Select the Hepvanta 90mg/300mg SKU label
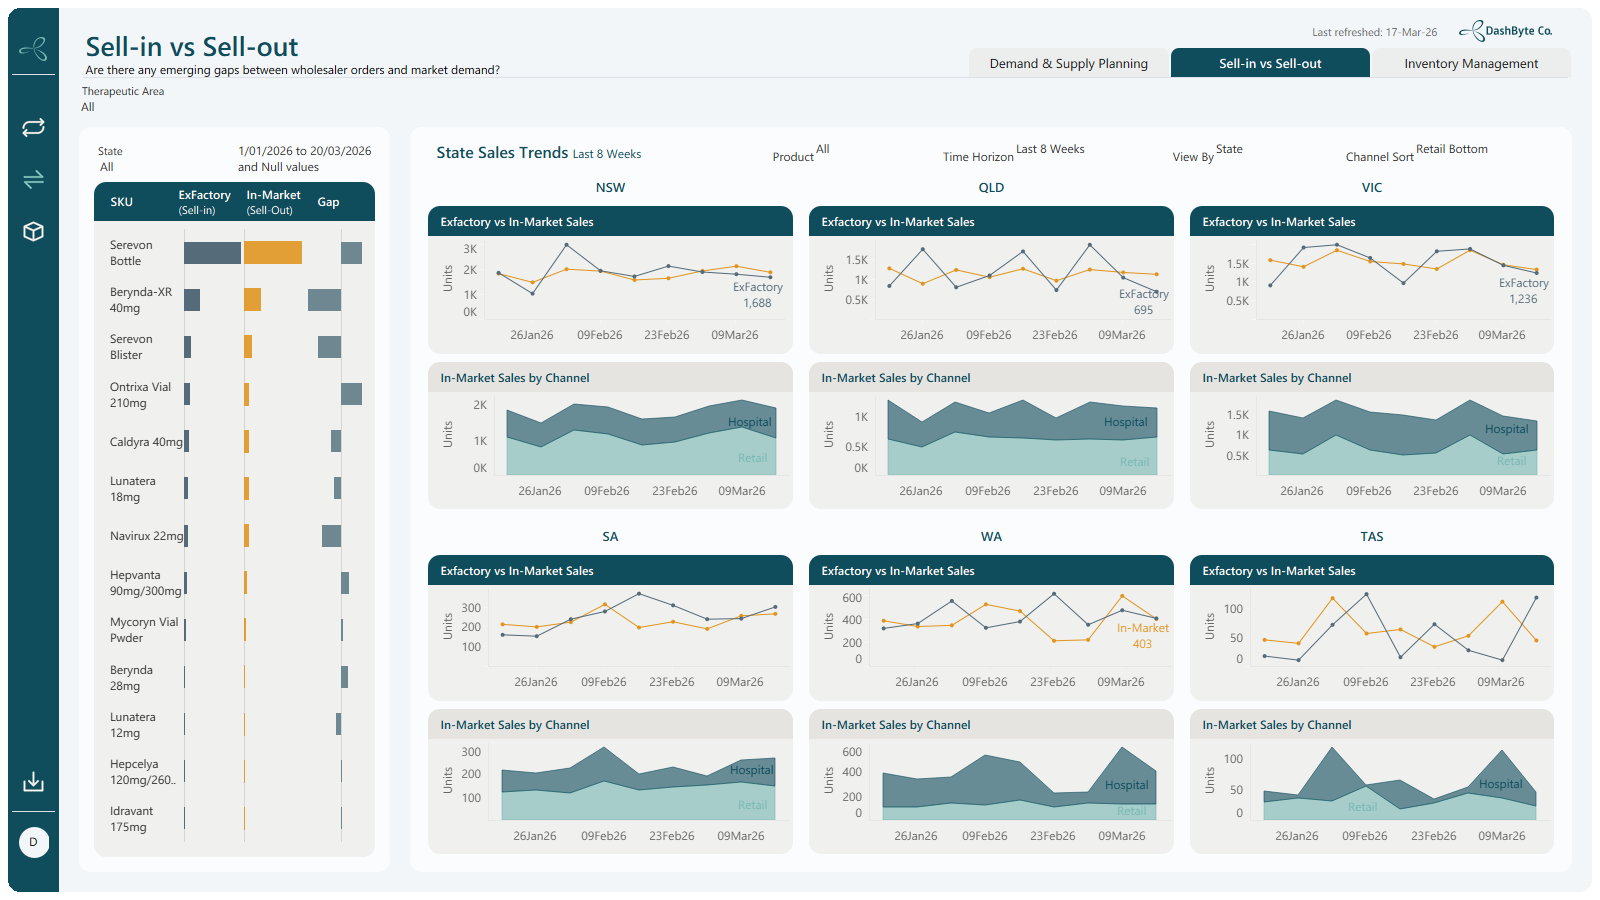 click(145, 583)
